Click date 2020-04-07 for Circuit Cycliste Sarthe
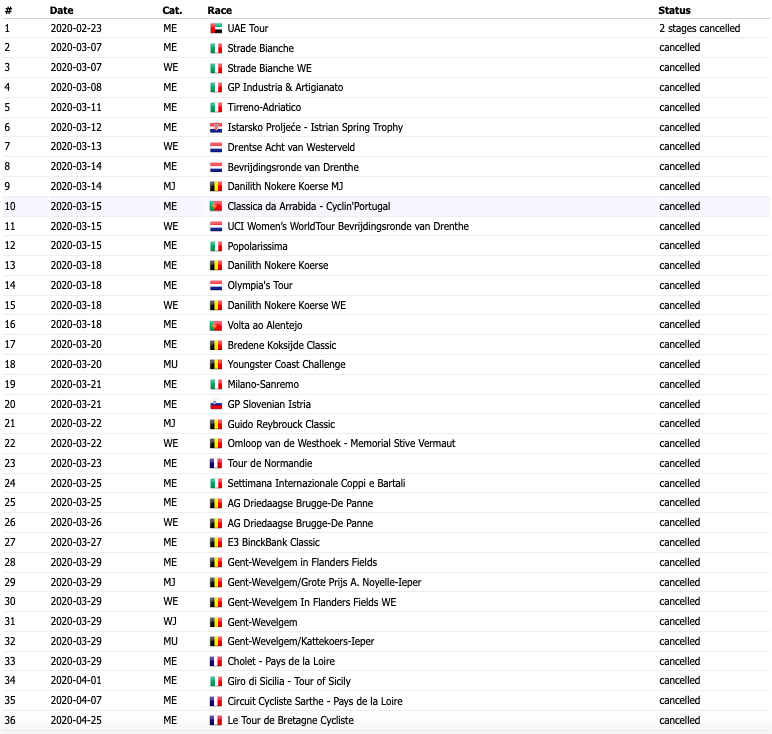This screenshot has width=772, height=734. click(x=76, y=701)
